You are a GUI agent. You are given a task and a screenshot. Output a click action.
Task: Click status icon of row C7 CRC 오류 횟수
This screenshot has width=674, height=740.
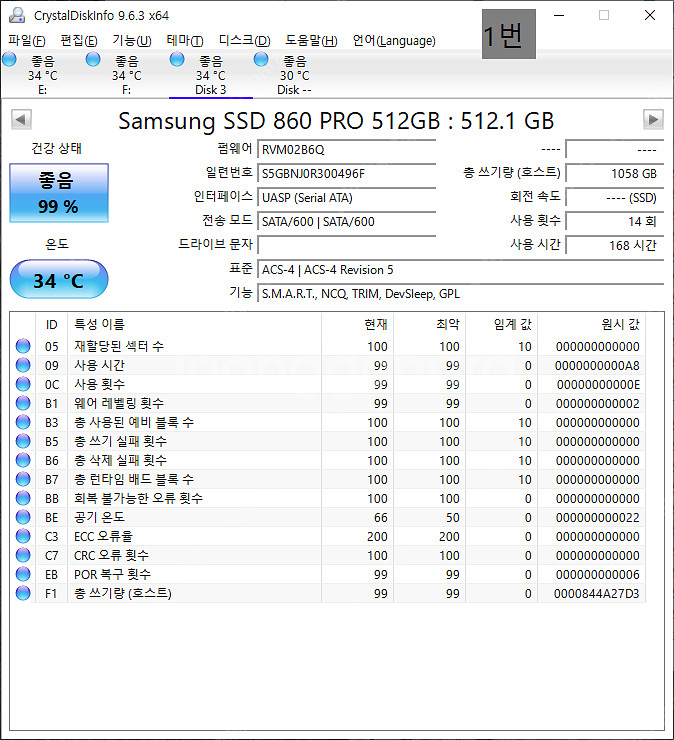click(x=23, y=555)
